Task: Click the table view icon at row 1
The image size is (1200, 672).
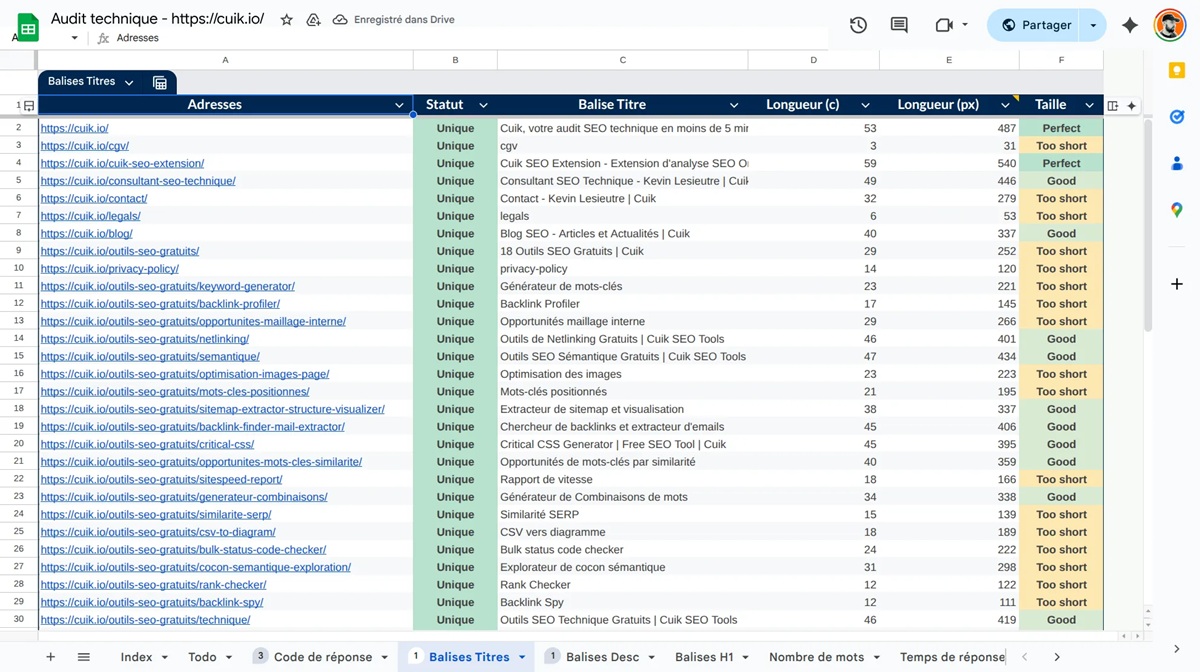Action: point(29,105)
